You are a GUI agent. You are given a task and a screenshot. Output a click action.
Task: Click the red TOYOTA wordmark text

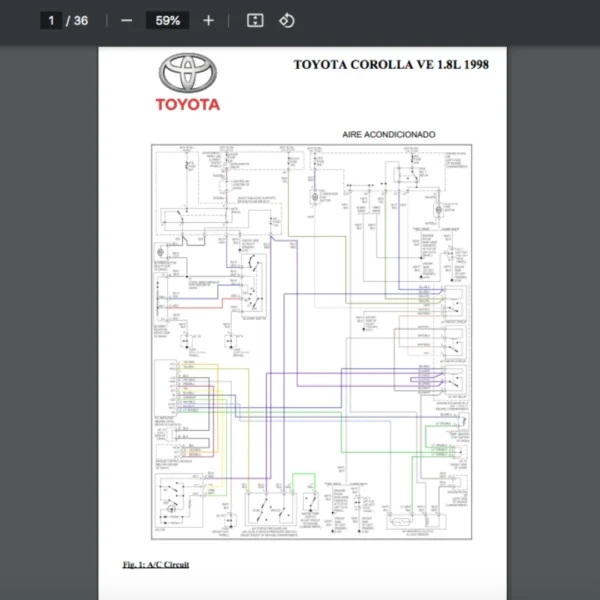click(x=187, y=104)
